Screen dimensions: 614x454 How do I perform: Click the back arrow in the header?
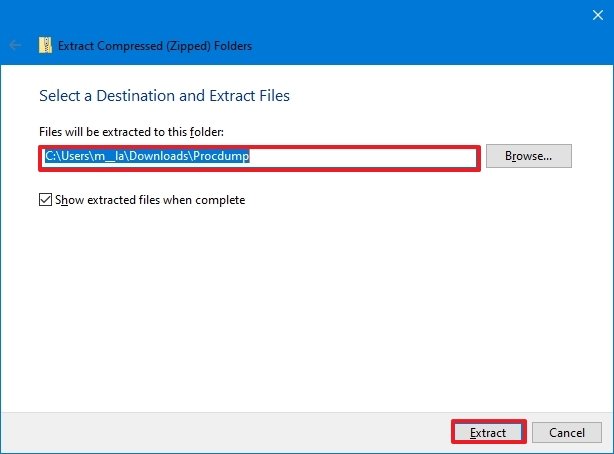pyautogui.click(x=15, y=45)
